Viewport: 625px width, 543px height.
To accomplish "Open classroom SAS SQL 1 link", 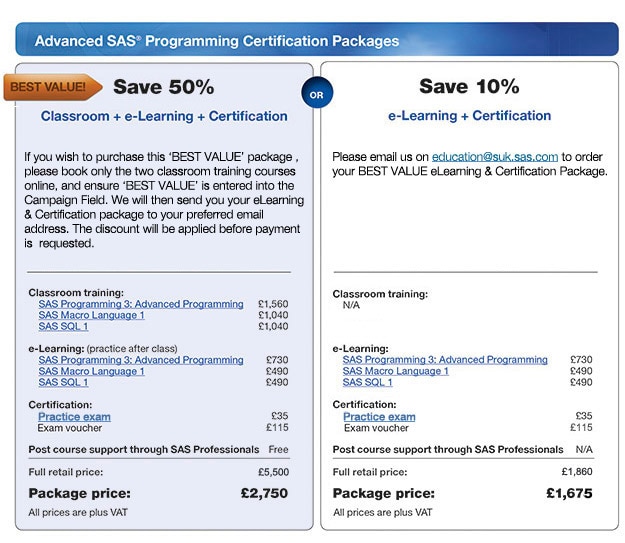I will tap(63, 326).
